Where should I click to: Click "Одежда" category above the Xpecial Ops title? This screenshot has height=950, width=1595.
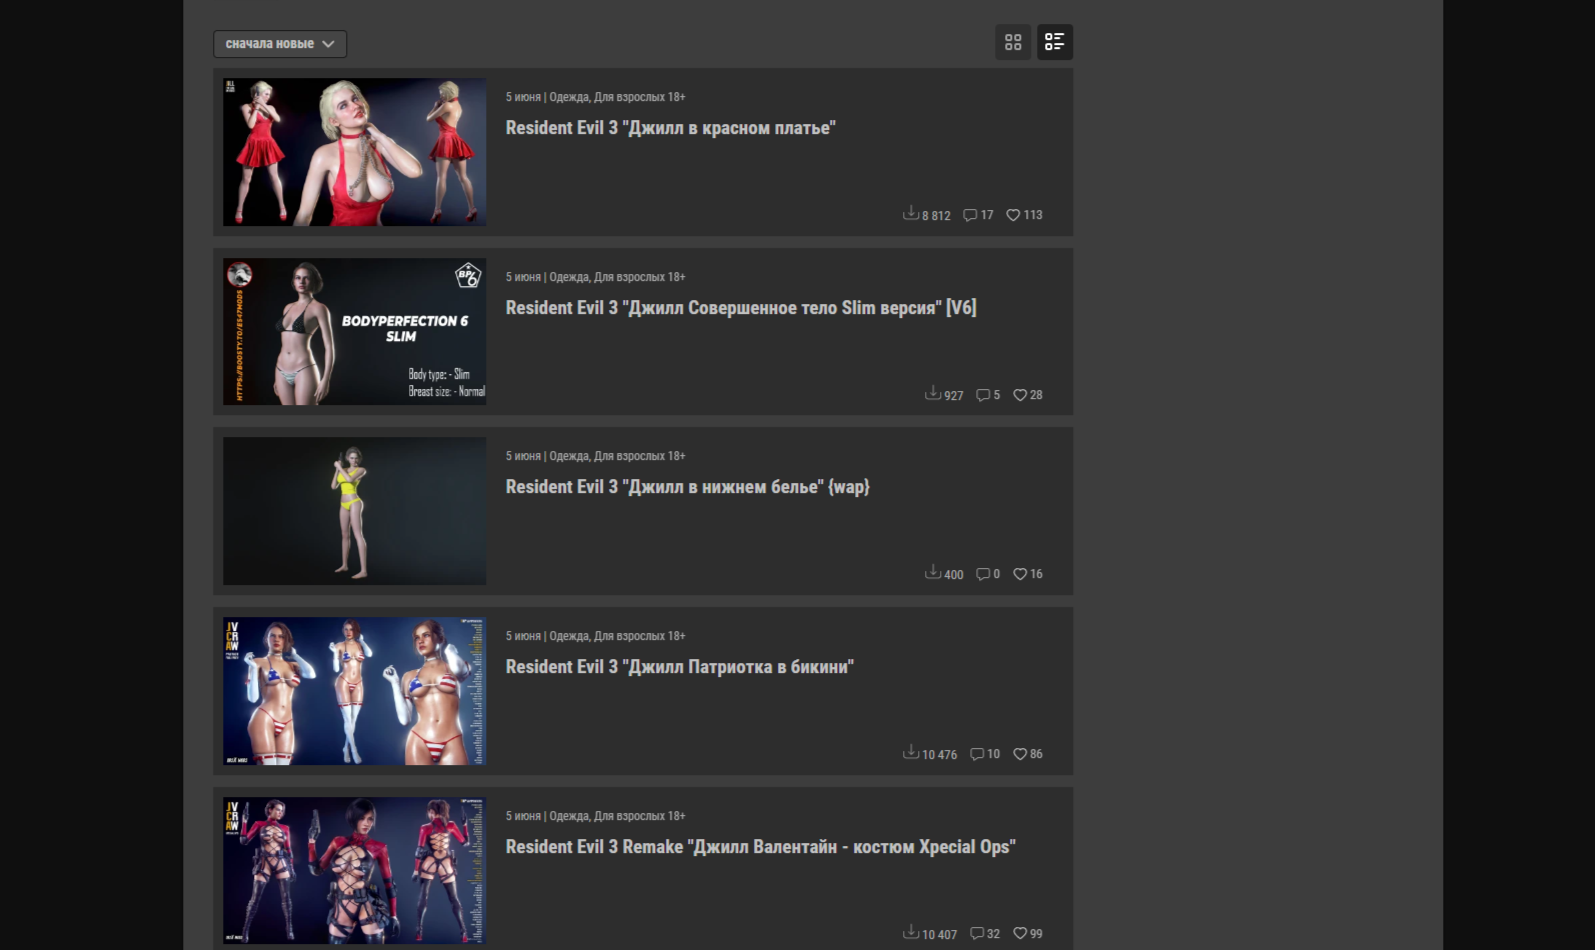[x=569, y=816]
